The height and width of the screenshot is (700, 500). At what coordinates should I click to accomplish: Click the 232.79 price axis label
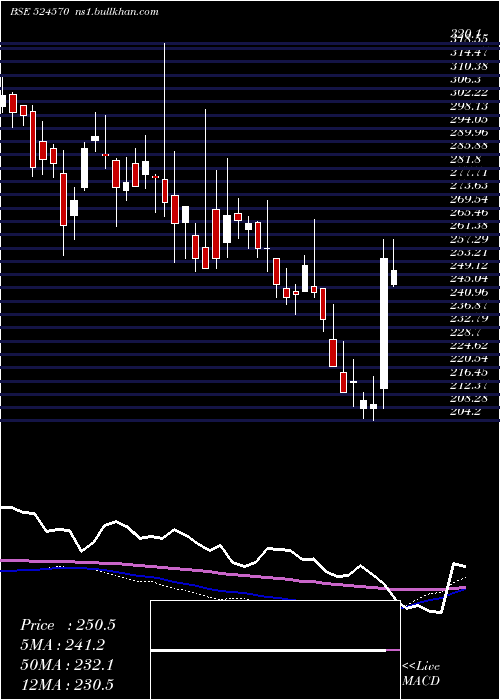[468, 319]
